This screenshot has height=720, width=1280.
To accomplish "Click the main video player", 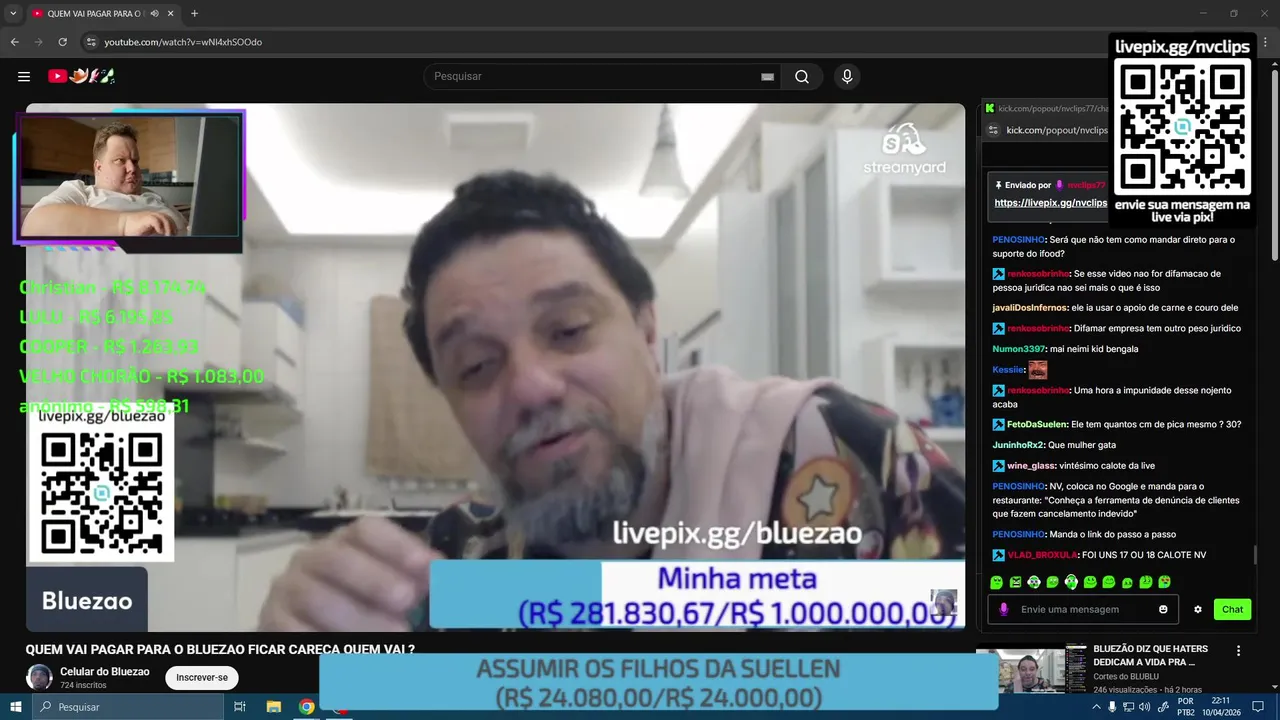I will click(x=495, y=367).
